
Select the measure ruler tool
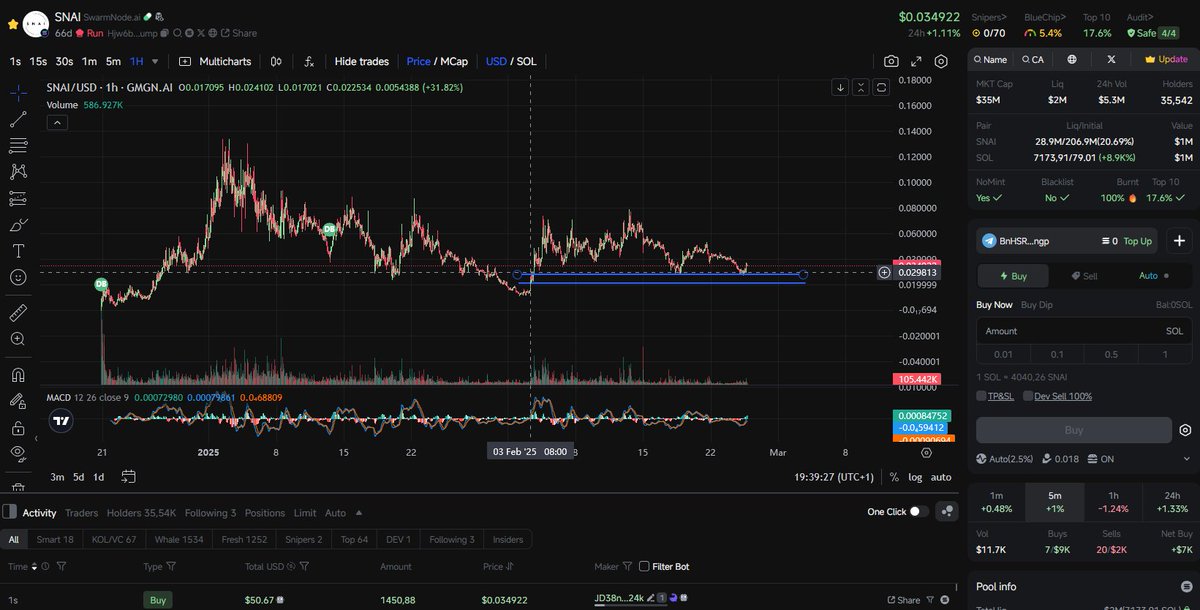[x=18, y=311]
